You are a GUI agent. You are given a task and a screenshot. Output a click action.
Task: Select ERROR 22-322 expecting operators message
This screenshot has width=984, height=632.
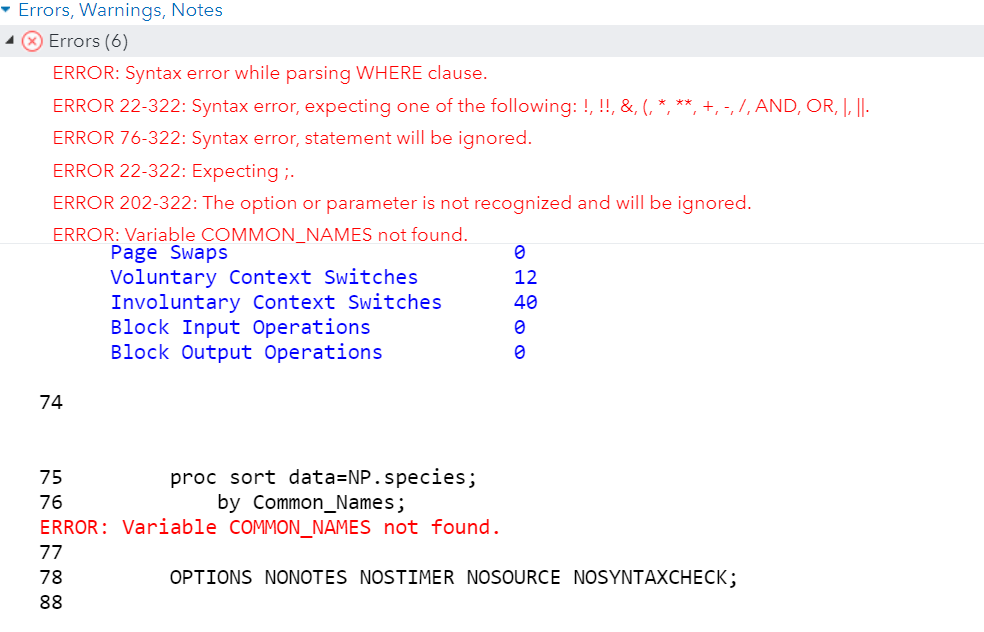[x=460, y=105]
